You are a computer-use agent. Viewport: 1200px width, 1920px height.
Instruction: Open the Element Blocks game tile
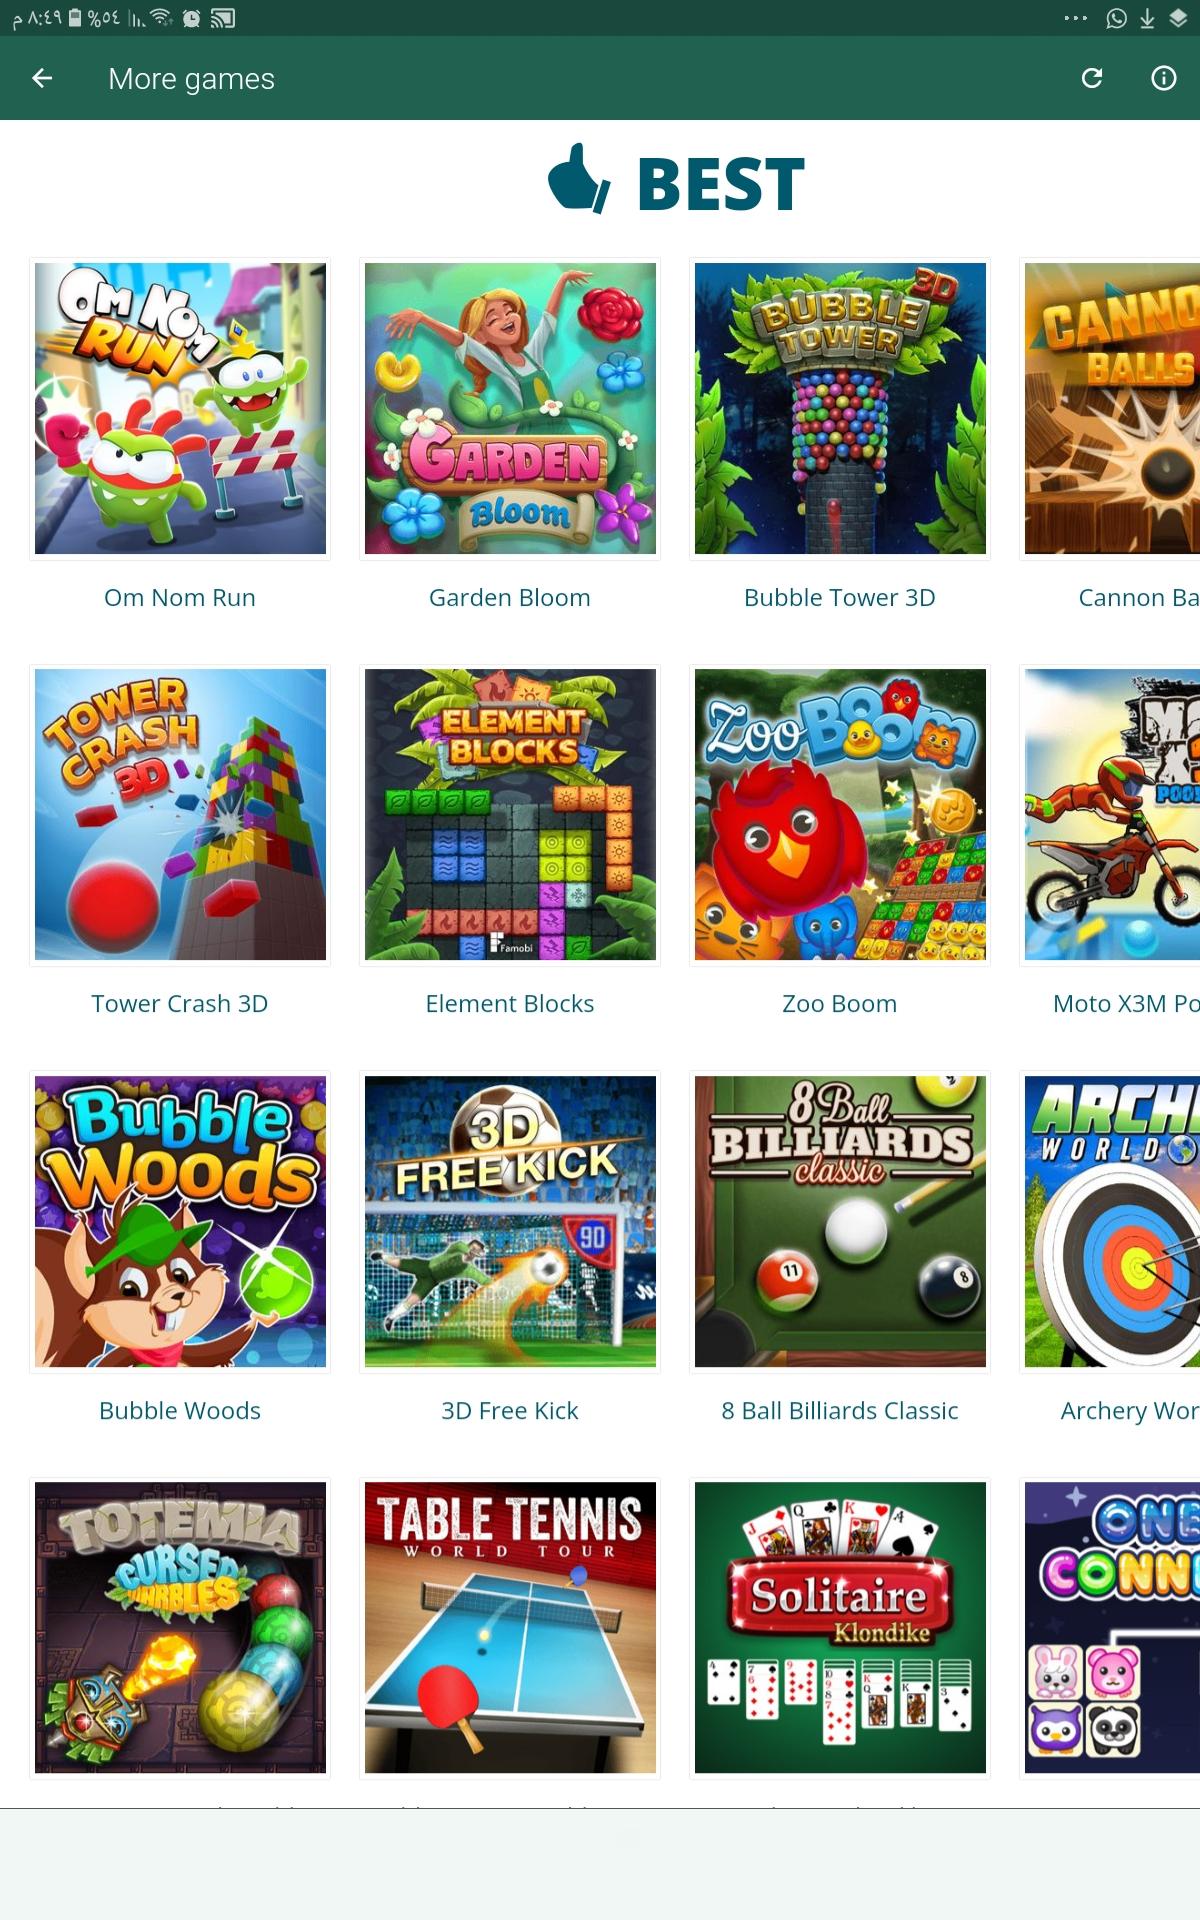pyautogui.click(x=510, y=815)
